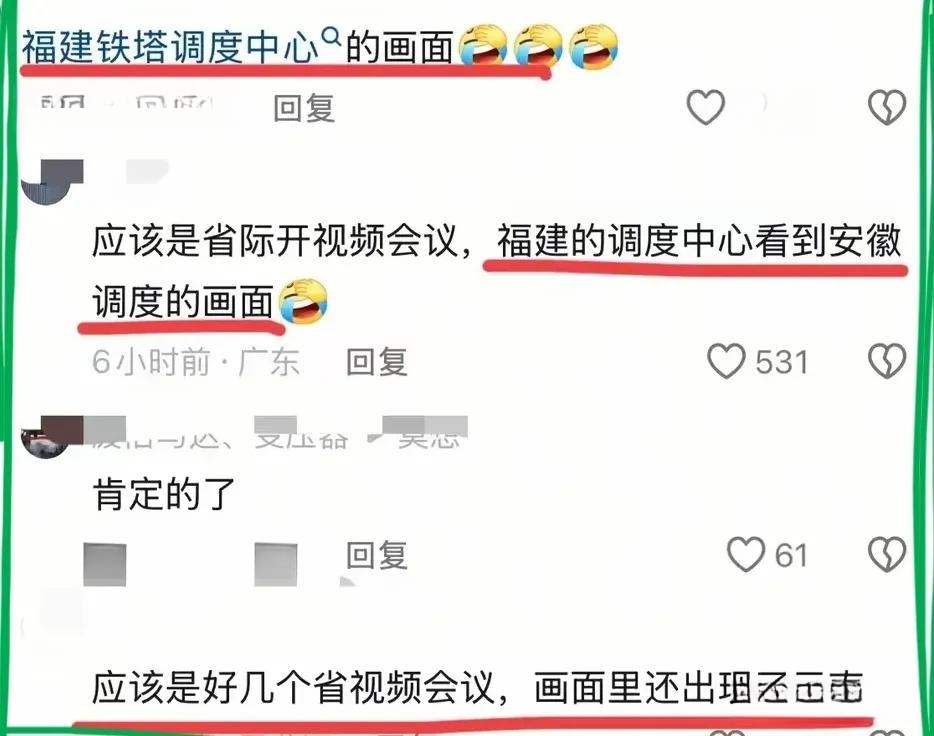The width and height of the screenshot is (934, 736).
Task: Select the 肯定的了 comment text
Action: (x=164, y=494)
